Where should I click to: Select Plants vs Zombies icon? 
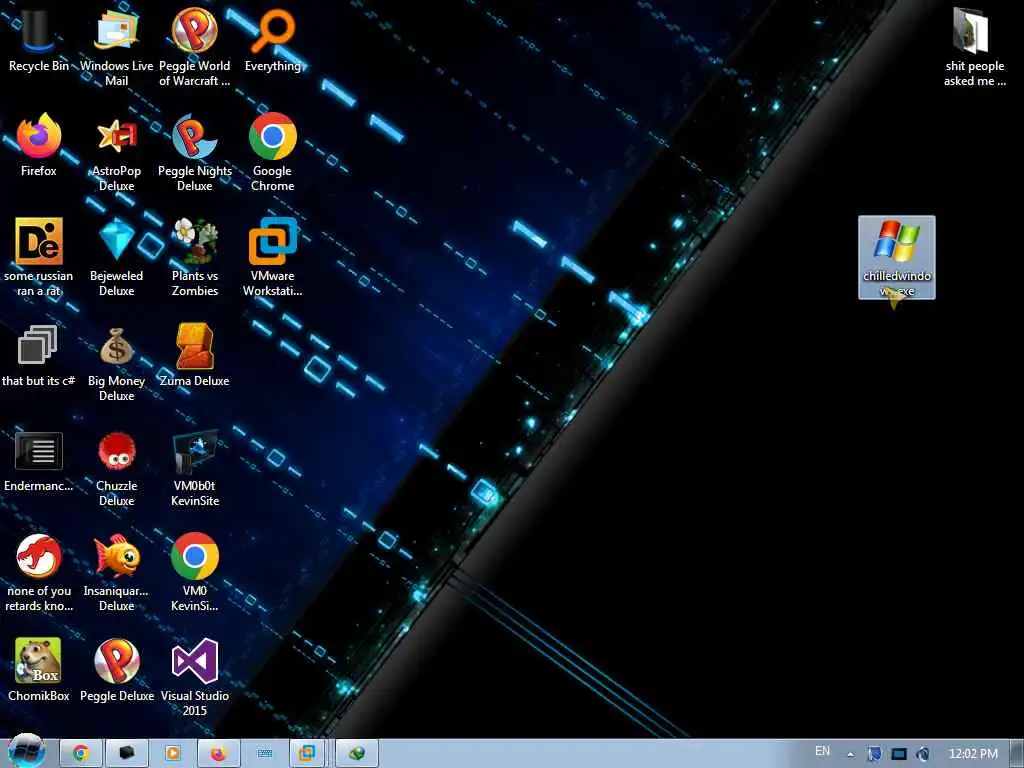coord(195,257)
